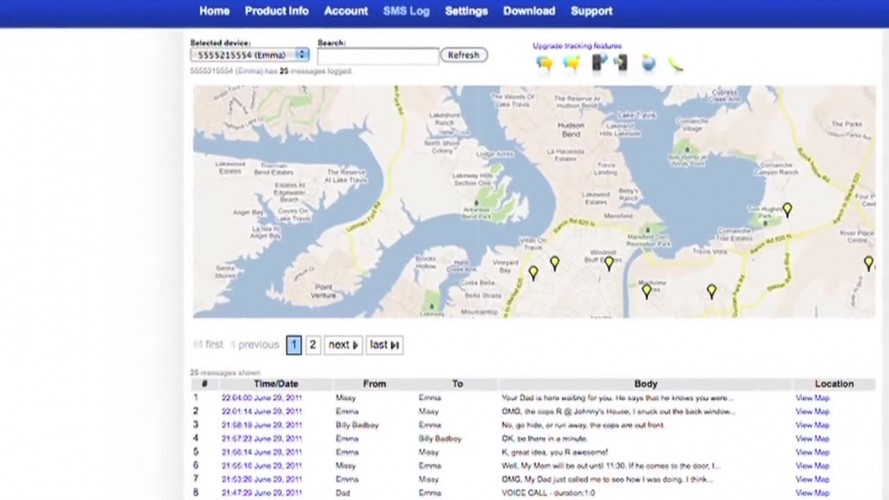Click message 'OMG, My Dad just called me'
Image resolution: width=889 pixels, height=500 pixels.
tap(608, 480)
